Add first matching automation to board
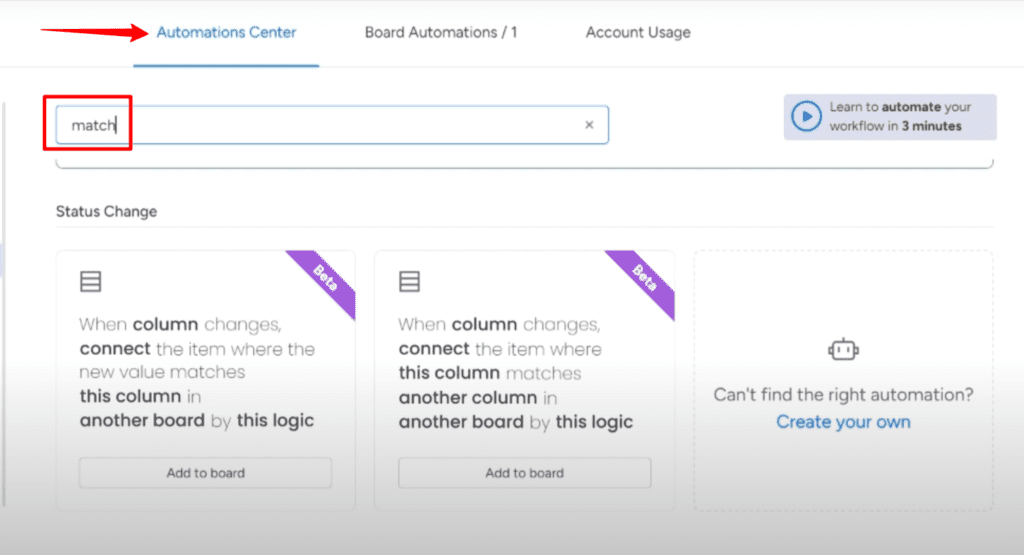The height and width of the screenshot is (555, 1024). 206,473
